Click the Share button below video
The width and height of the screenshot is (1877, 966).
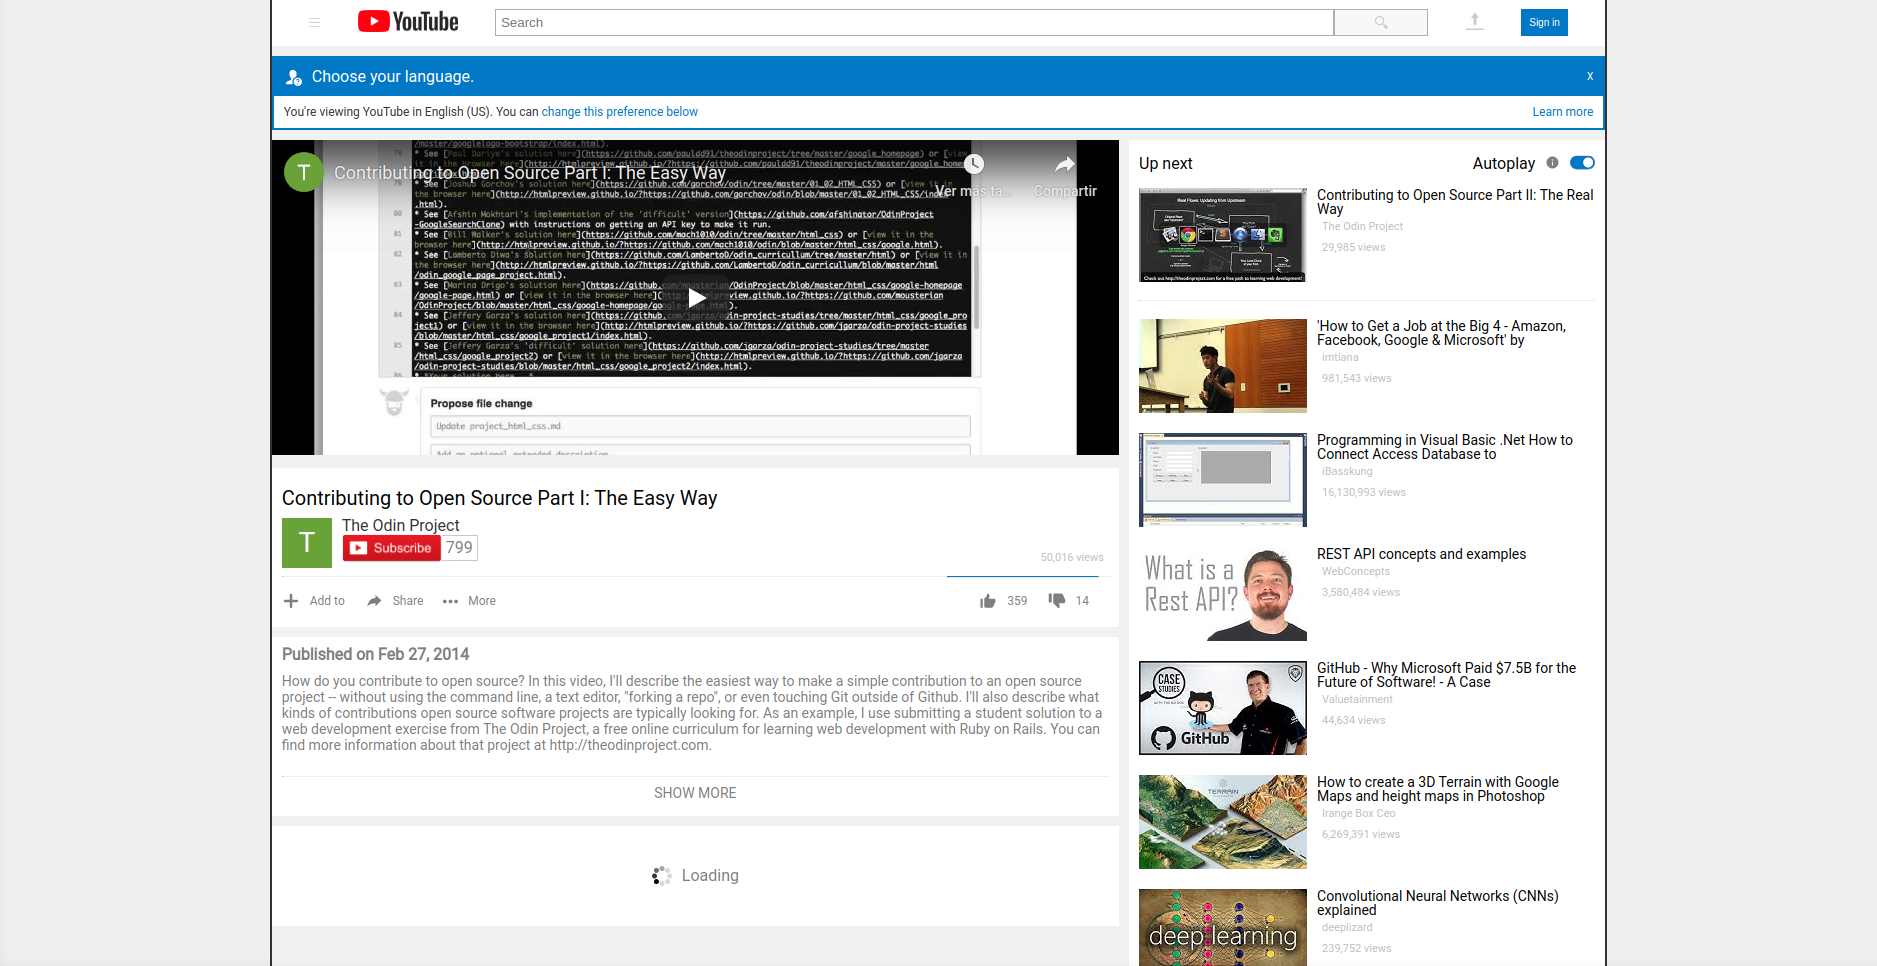tap(395, 601)
